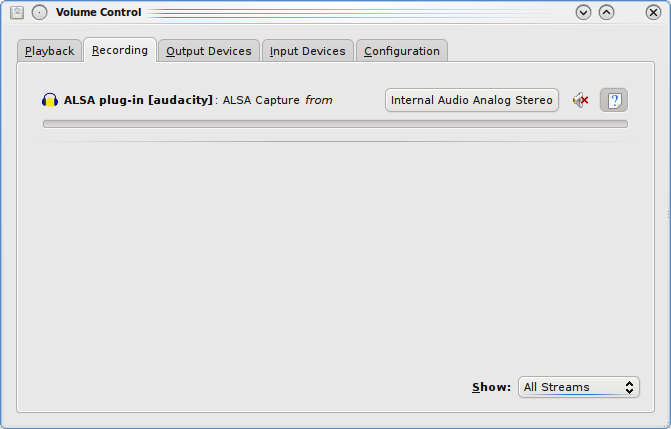The image size is (671, 429).
Task: Click the Show combo box arrows
Action: point(629,387)
